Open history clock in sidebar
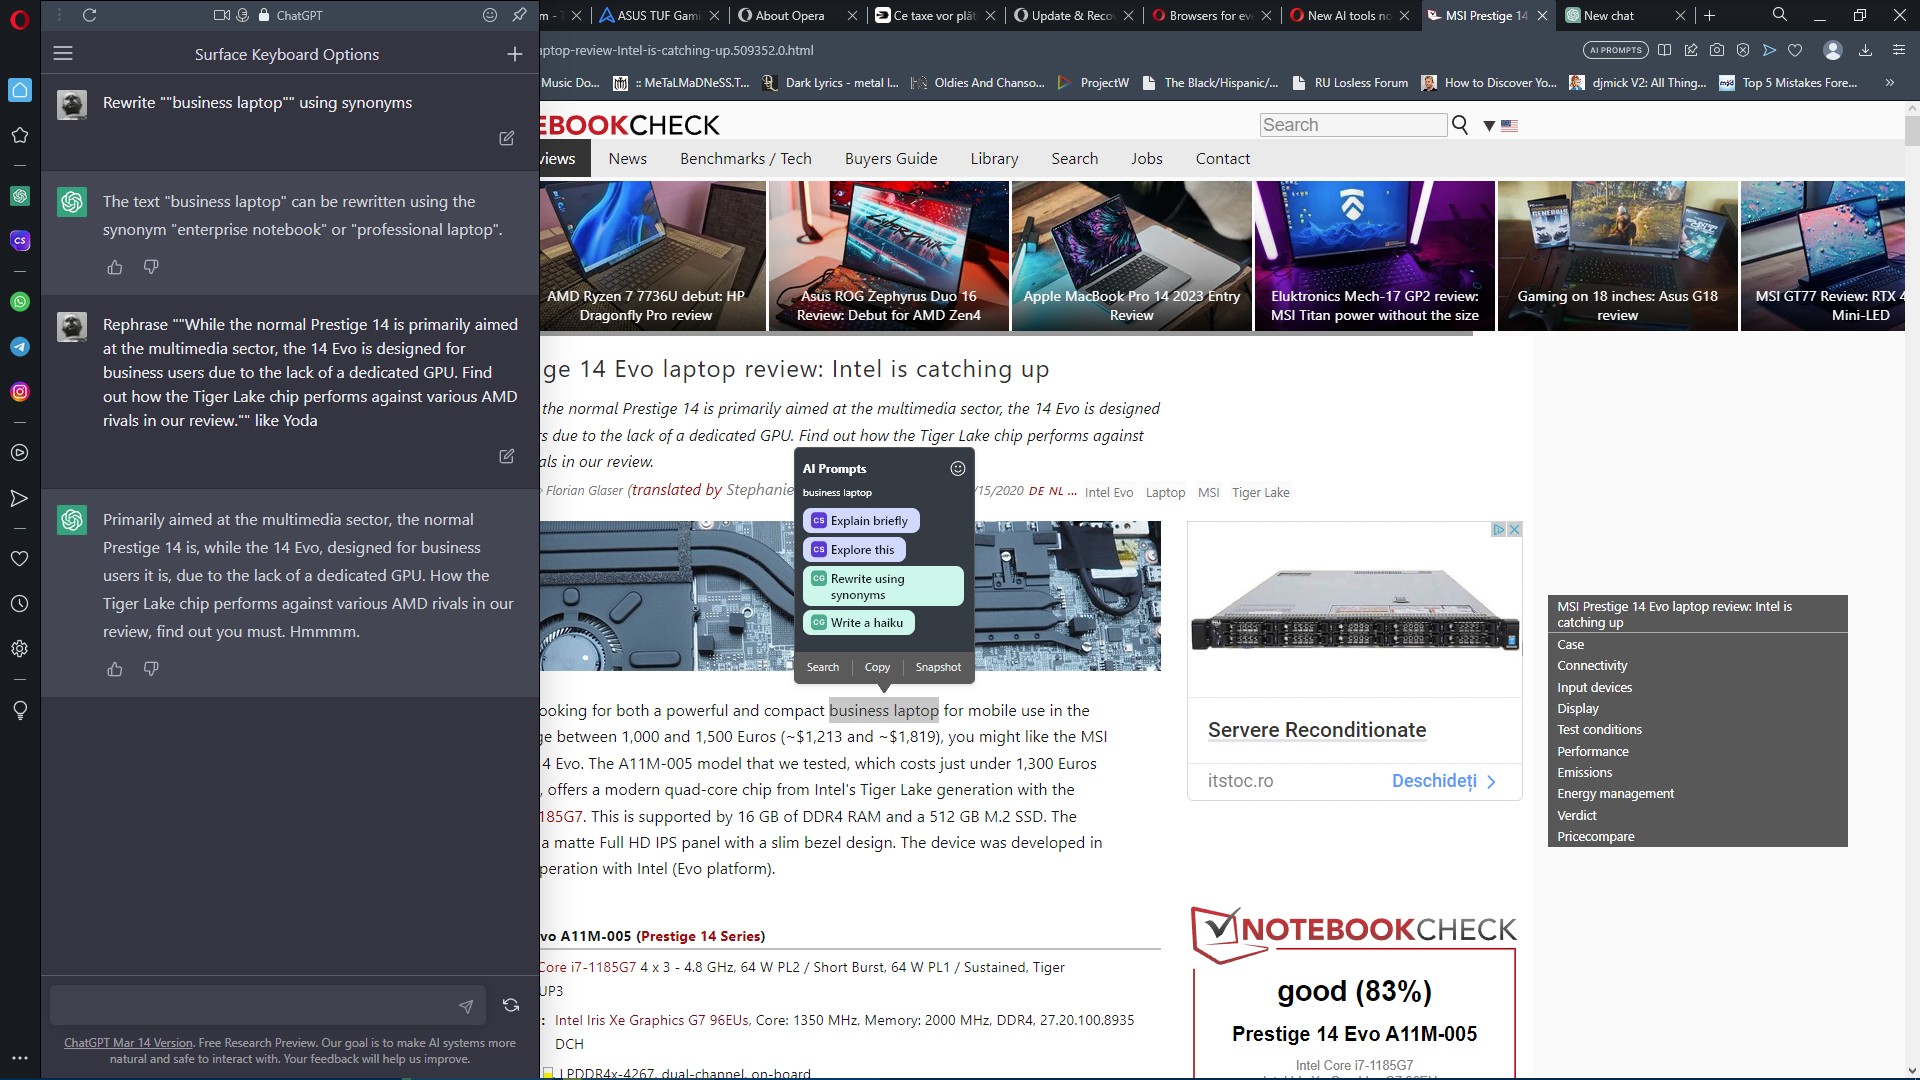Screen dimensions: 1920x1080 (x=20, y=604)
